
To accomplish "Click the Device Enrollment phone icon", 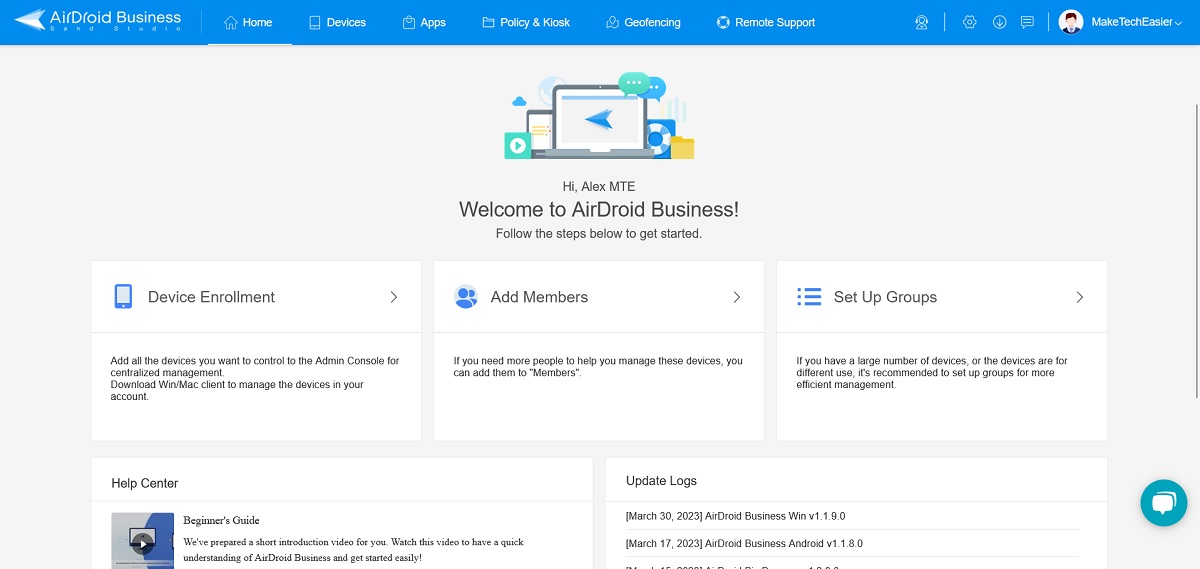I will pos(123,297).
